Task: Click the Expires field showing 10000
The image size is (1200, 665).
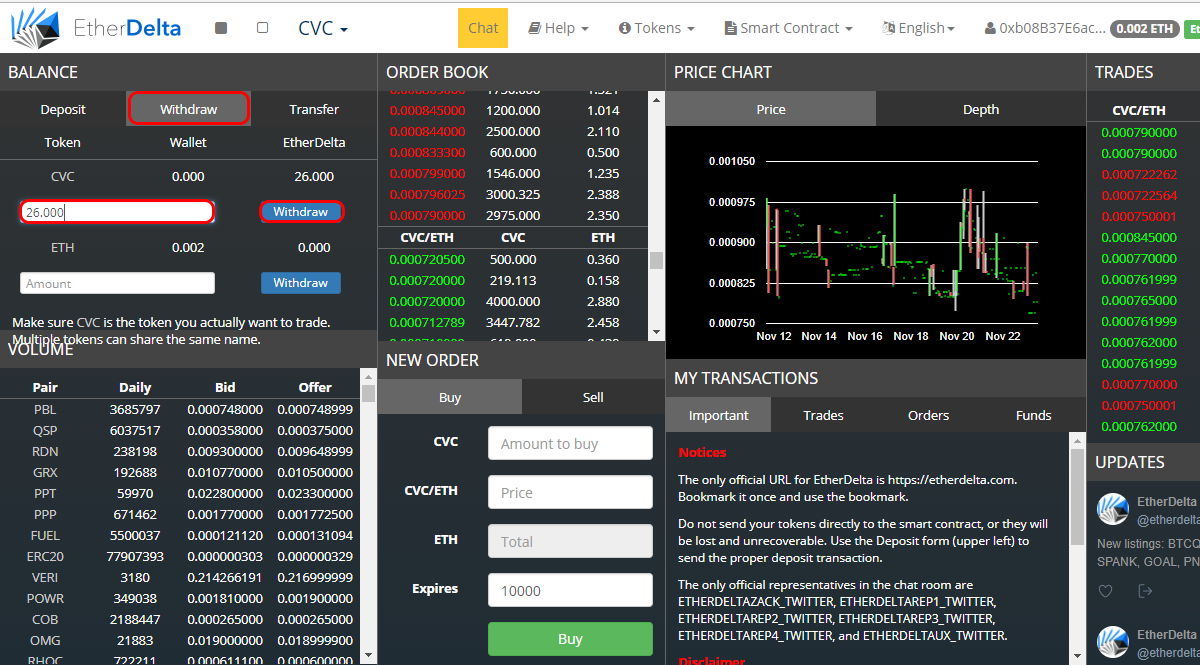Action: (570, 590)
